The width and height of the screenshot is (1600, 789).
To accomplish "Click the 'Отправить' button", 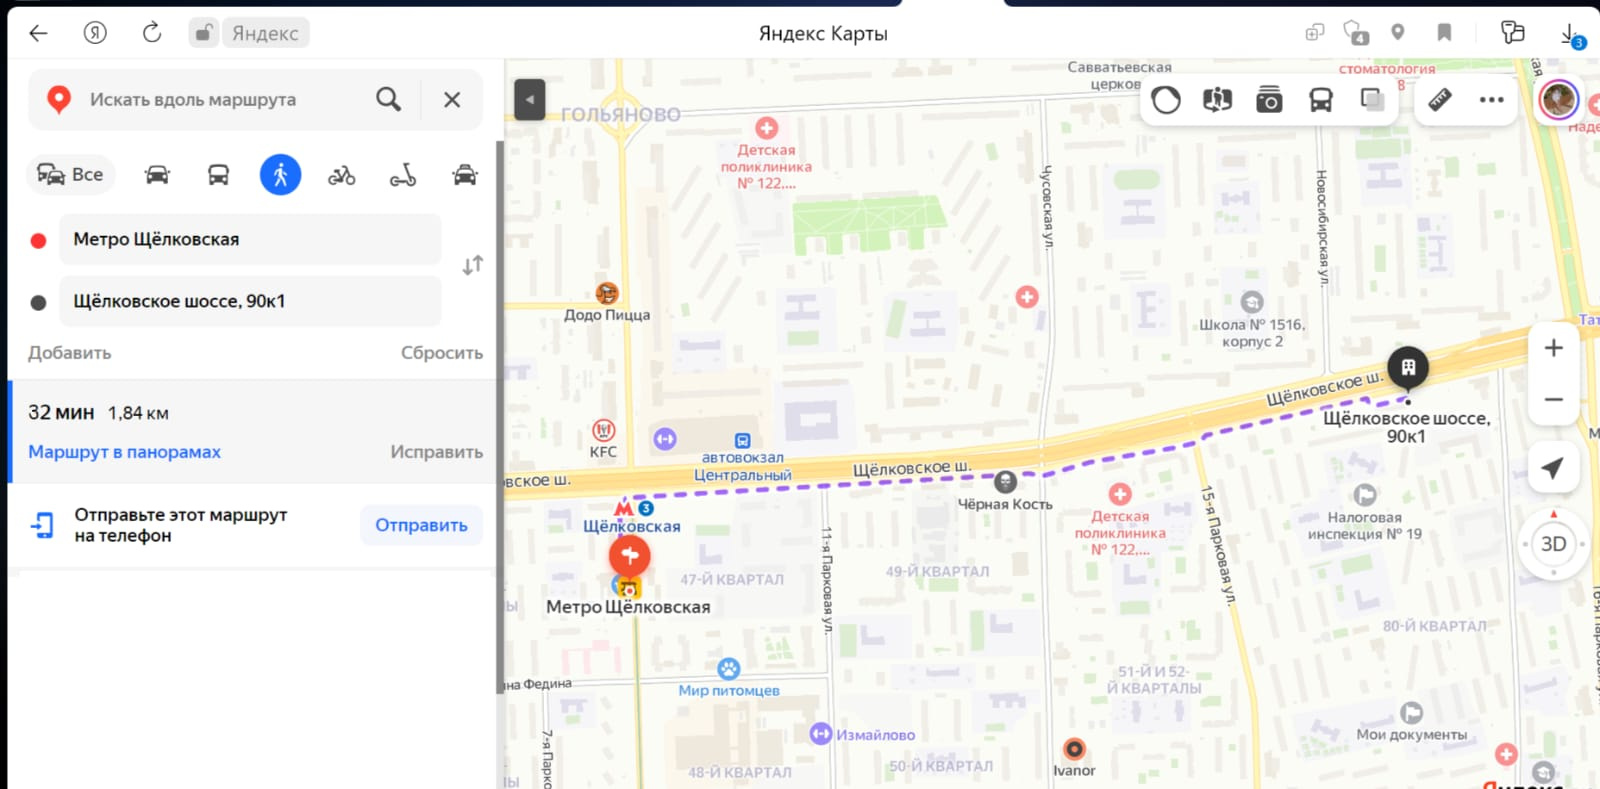I will pos(421,525).
